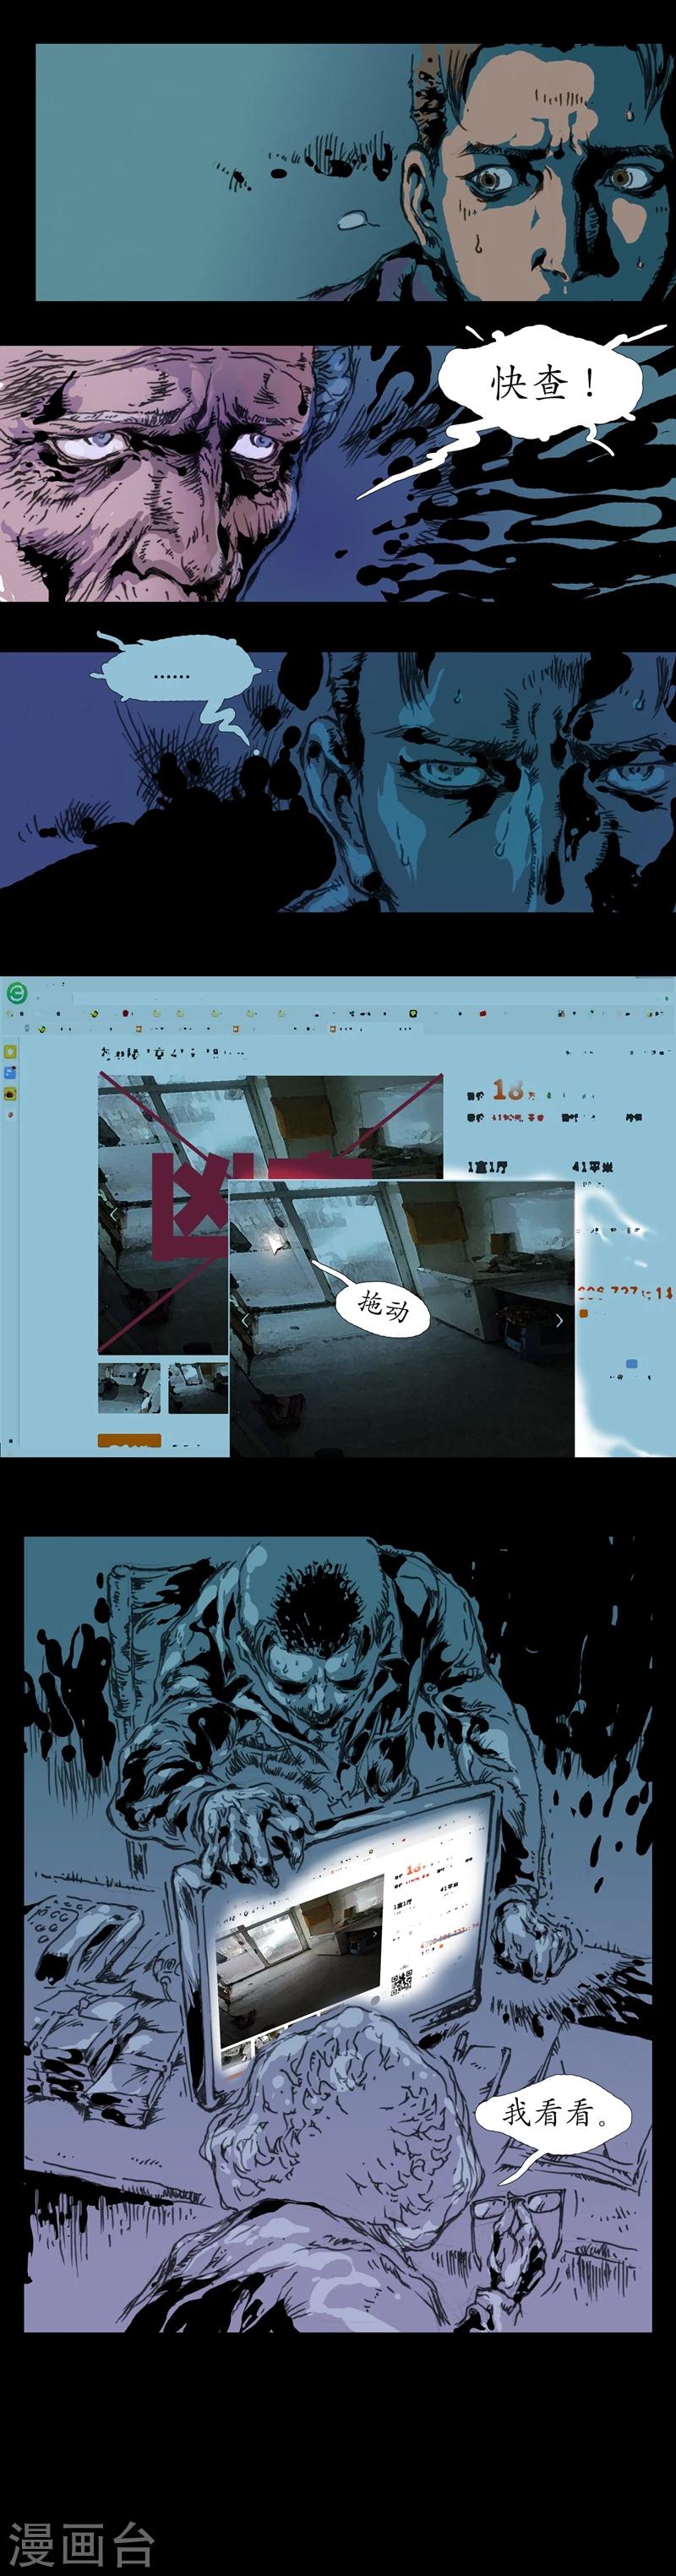This screenshot has height=2576, width=676.
Task: Click the red bookmark icon in bookmarks bar
Action: pyautogui.click(x=126, y=1013)
